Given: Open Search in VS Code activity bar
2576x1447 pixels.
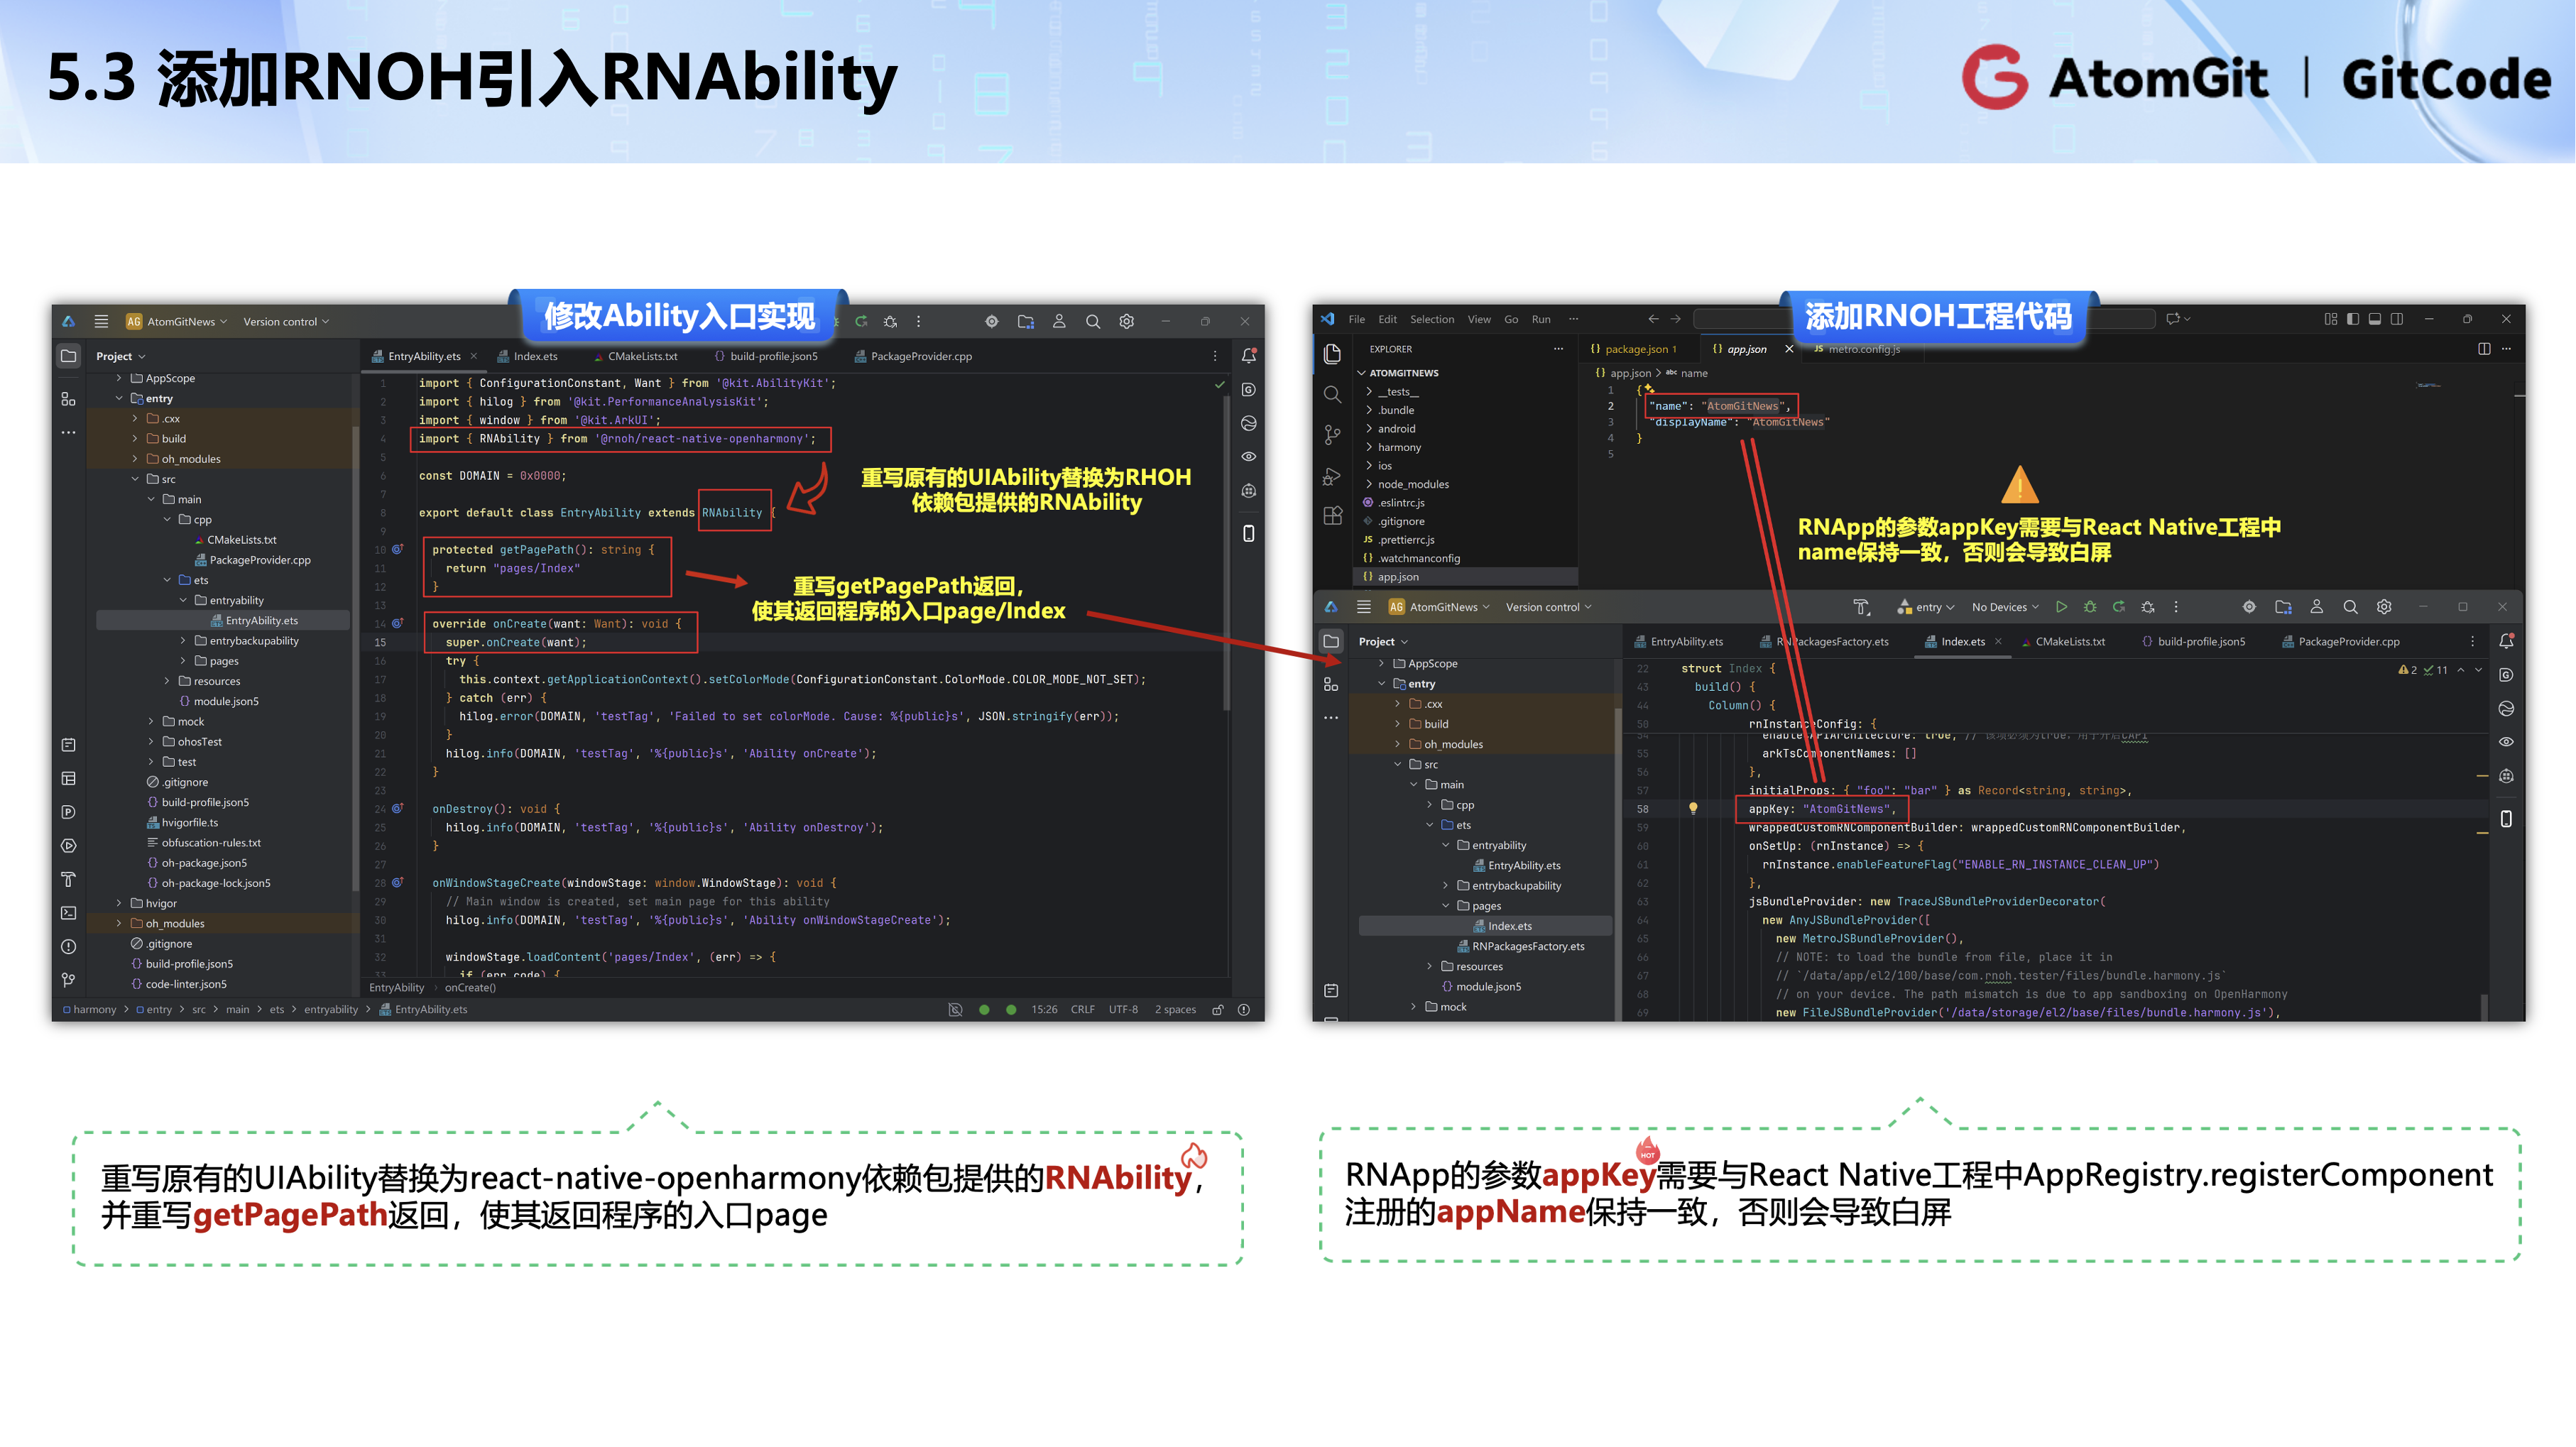Looking at the screenshot, I should (x=1332, y=395).
